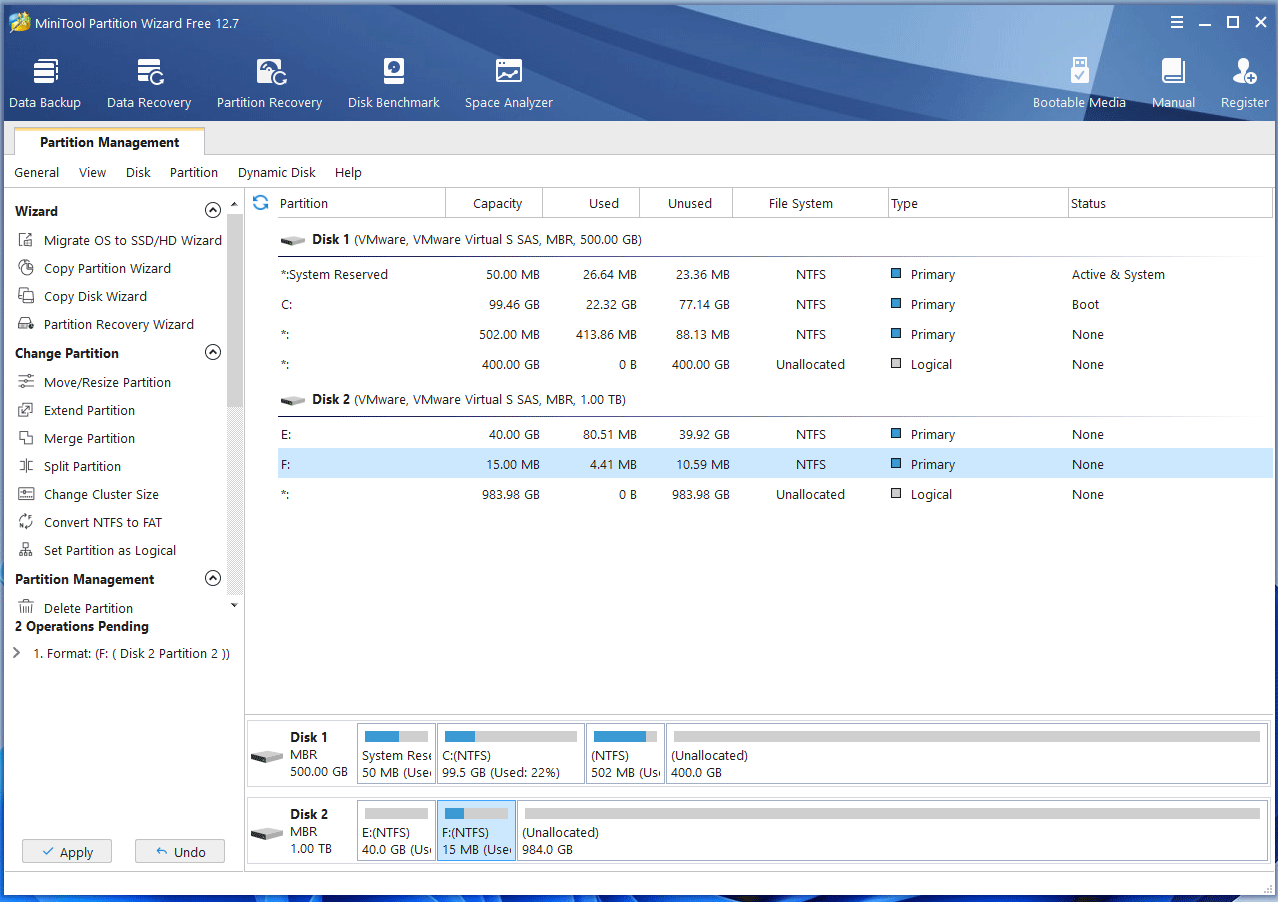This screenshot has height=902, width=1278.
Task: Select the C: partition row
Action: point(775,304)
